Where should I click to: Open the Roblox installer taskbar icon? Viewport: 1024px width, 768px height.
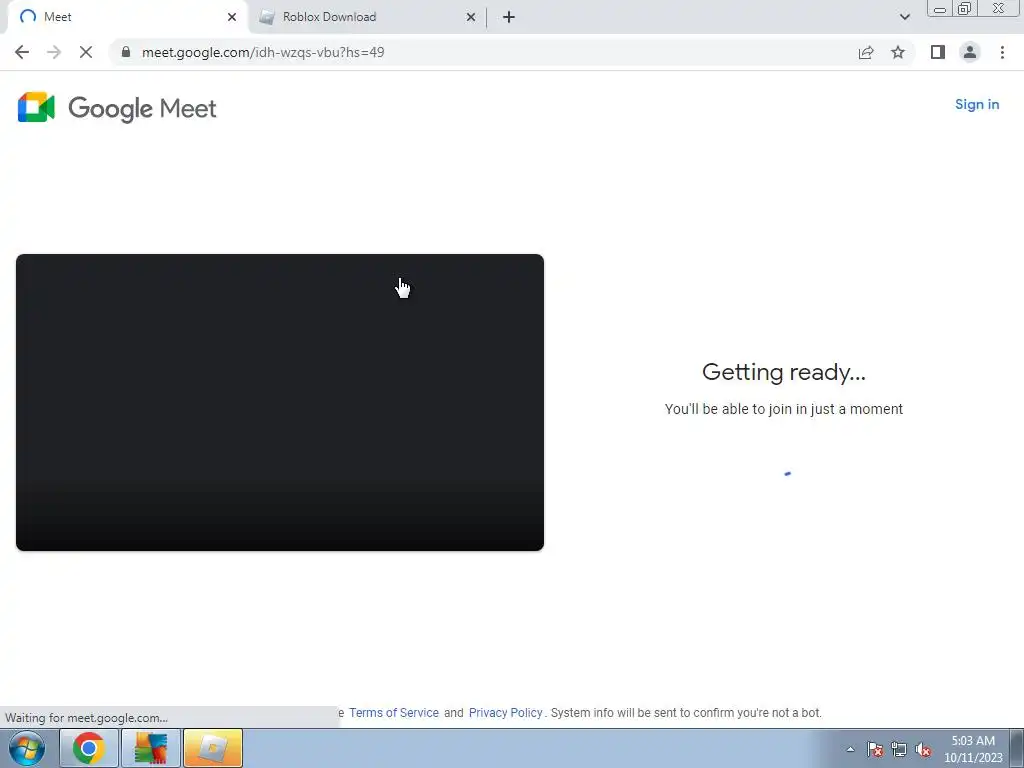(213, 748)
